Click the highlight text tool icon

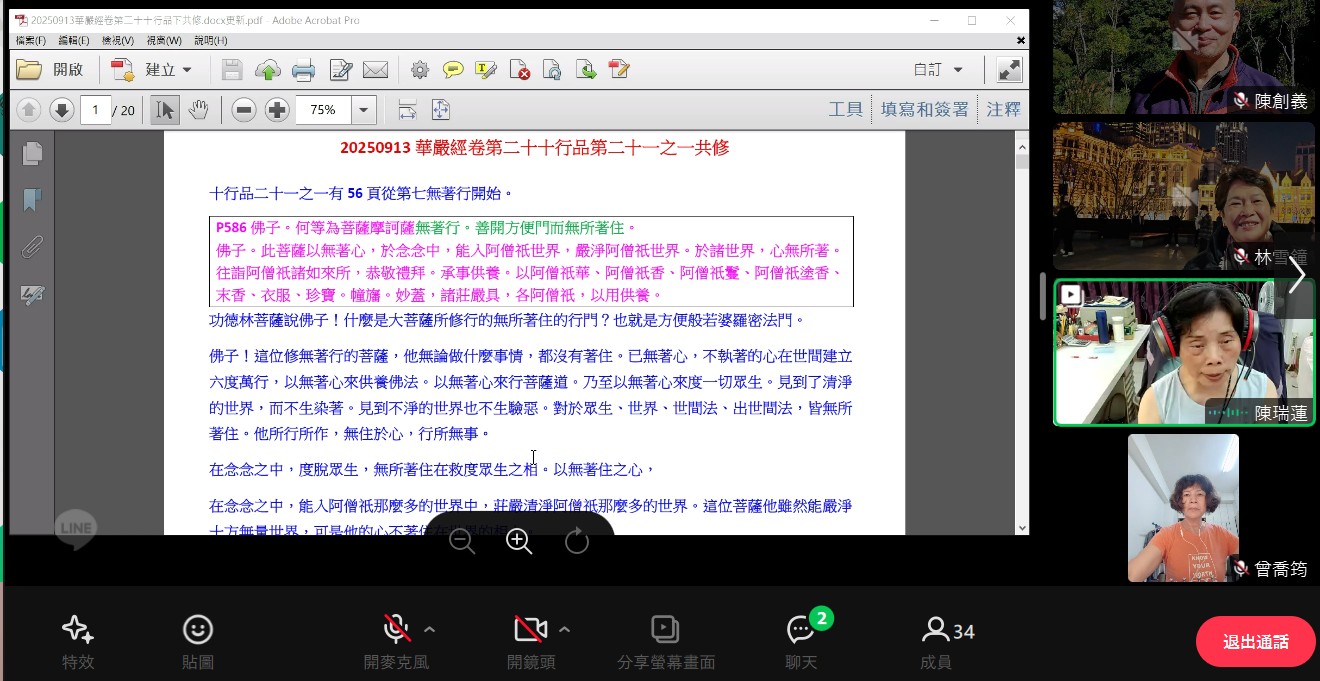pos(486,70)
